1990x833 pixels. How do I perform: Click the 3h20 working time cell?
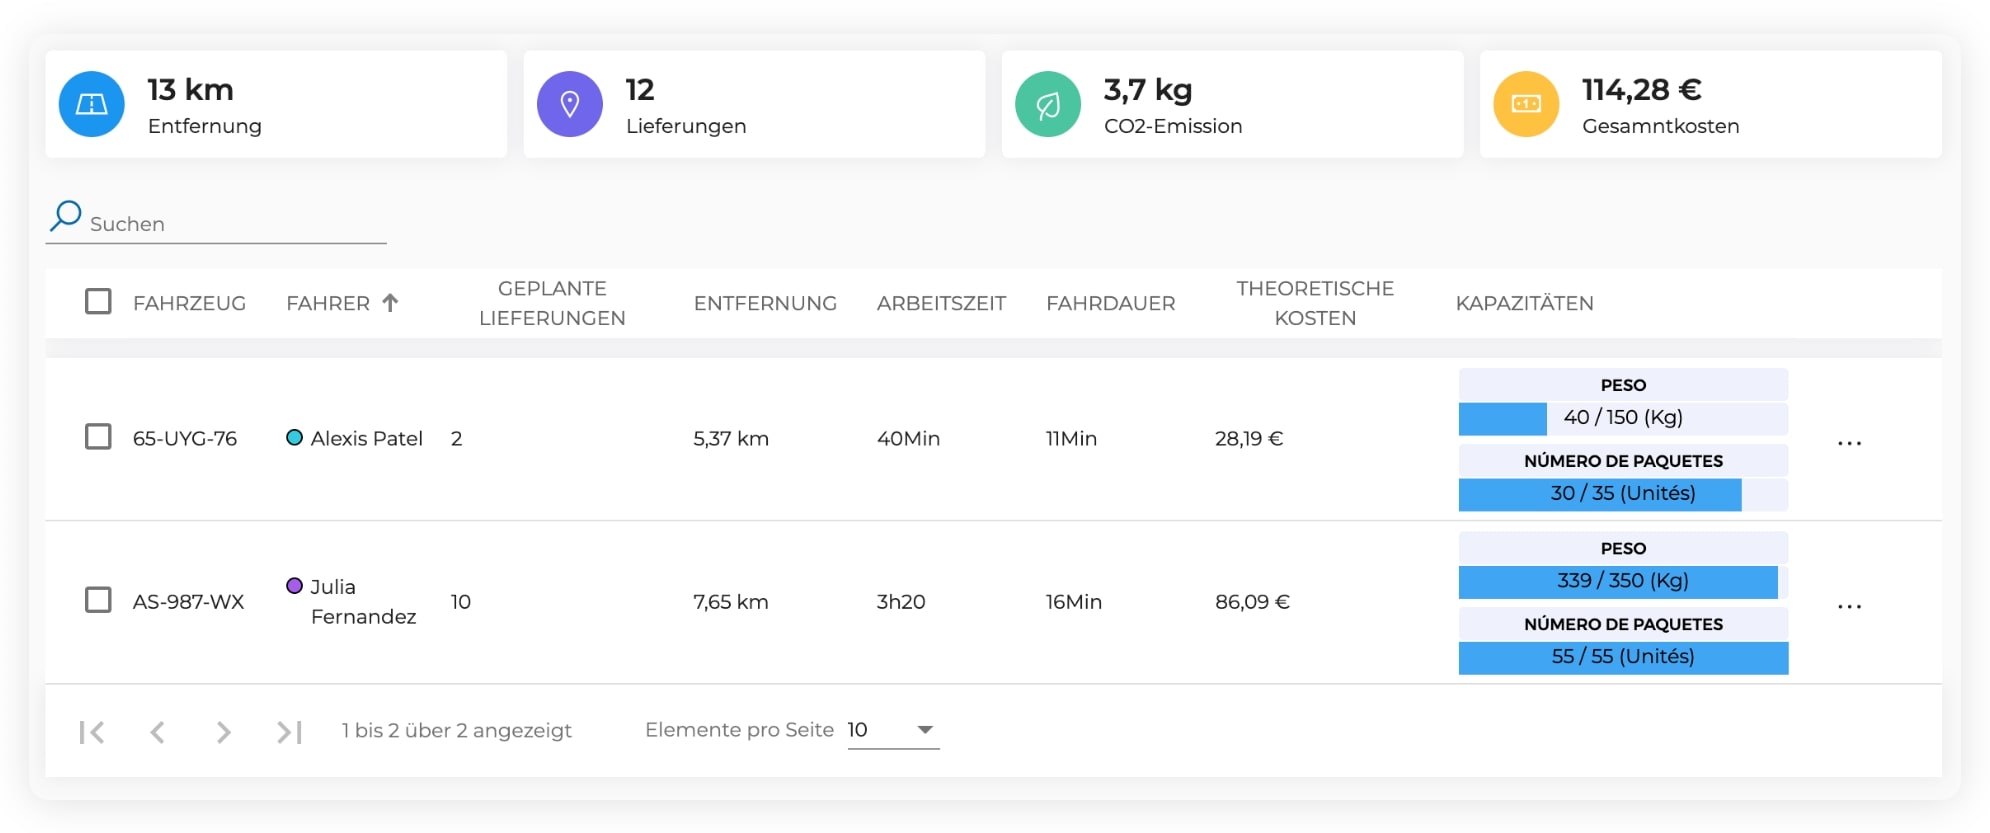[x=901, y=602]
